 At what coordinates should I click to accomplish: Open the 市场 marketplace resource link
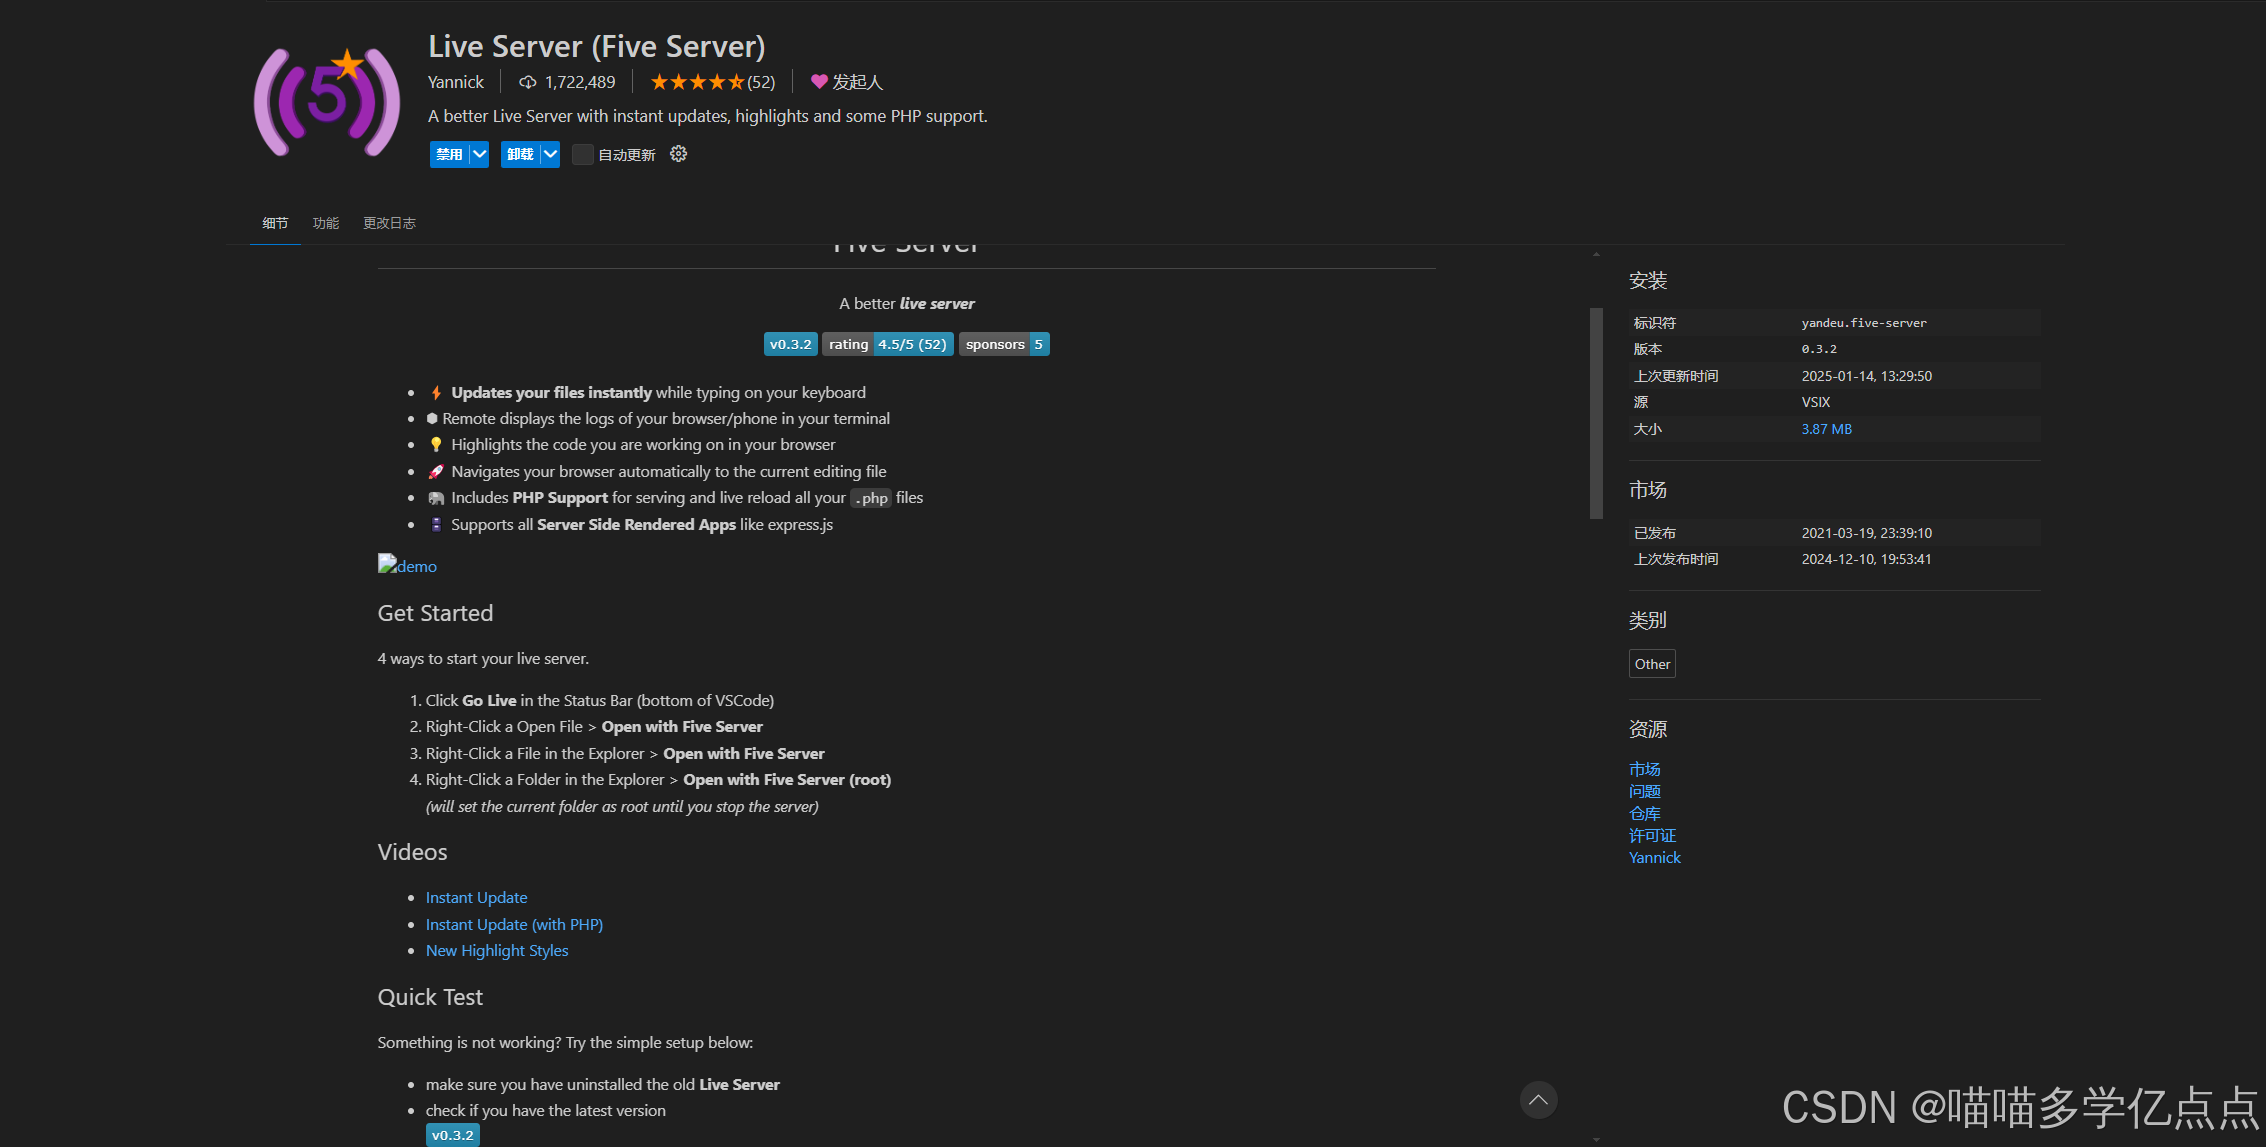[x=1644, y=769]
